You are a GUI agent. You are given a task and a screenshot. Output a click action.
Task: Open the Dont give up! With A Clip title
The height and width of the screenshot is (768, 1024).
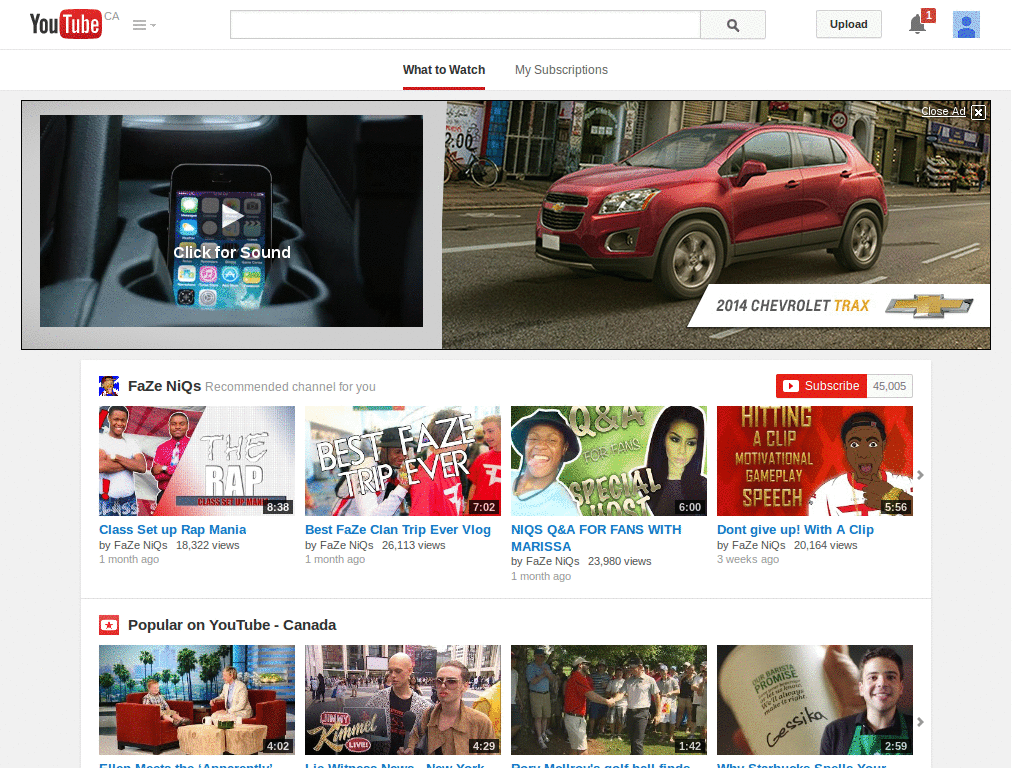(x=795, y=530)
